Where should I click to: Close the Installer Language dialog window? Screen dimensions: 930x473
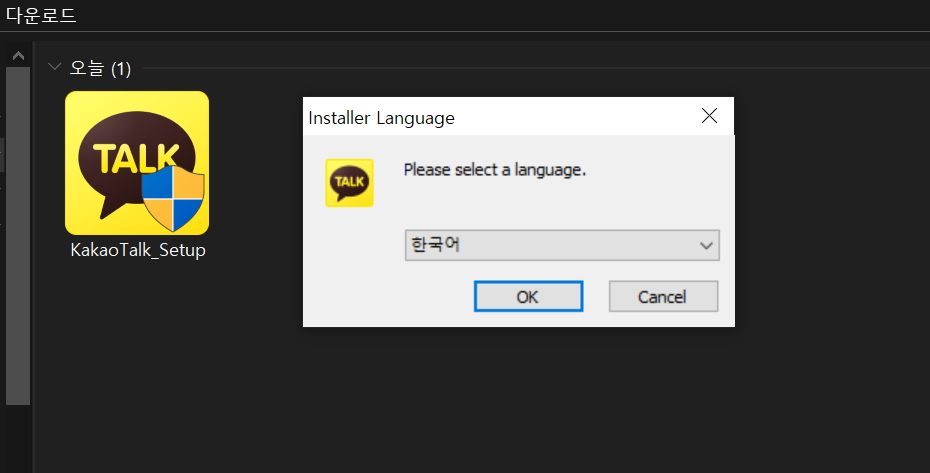pos(709,116)
